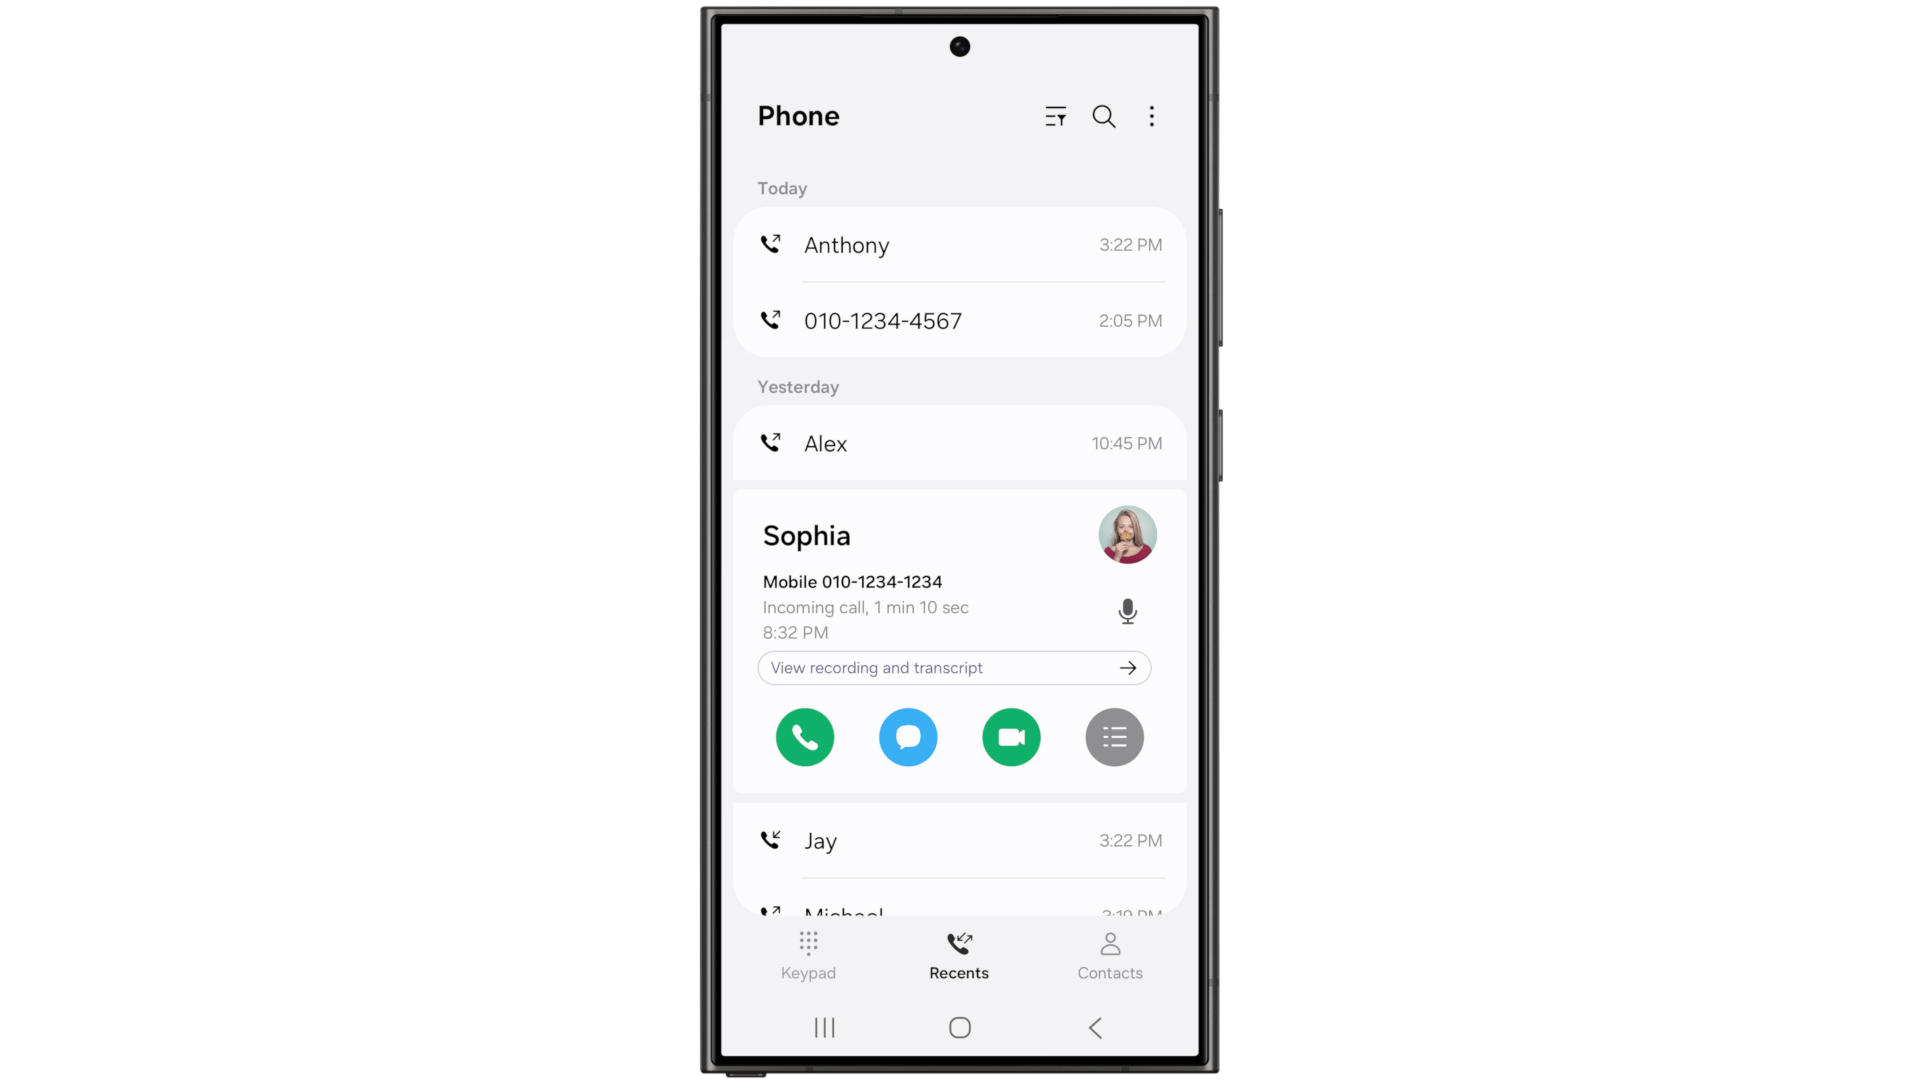Tap the details icon for Sophia
The width and height of the screenshot is (1920, 1080).
click(1113, 736)
